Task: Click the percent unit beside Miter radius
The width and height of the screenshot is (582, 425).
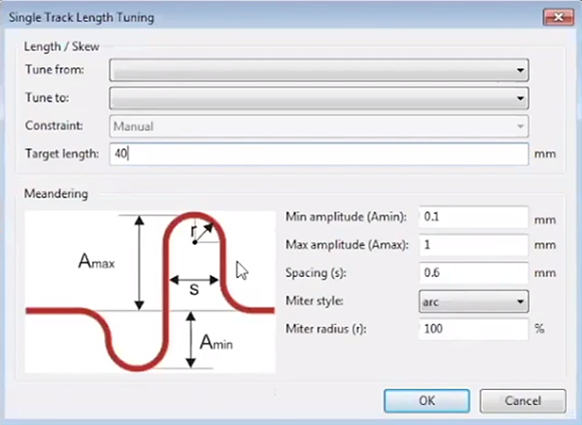Action: point(539,328)
